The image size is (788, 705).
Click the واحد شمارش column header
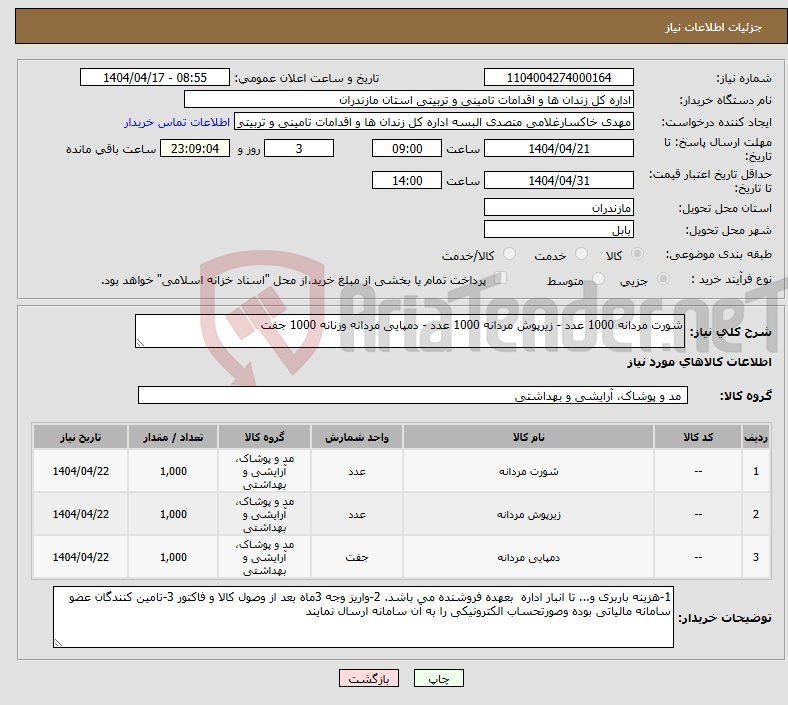(357, 437)
